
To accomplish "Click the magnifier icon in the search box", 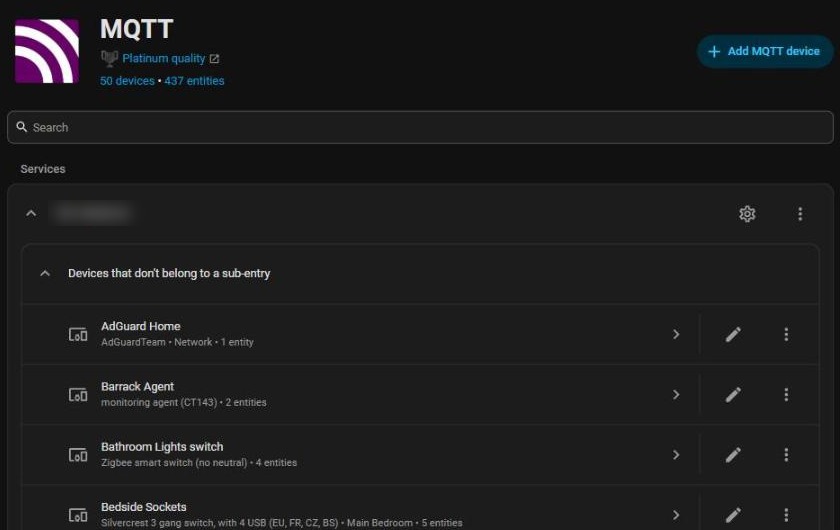I will pos(21,127).
